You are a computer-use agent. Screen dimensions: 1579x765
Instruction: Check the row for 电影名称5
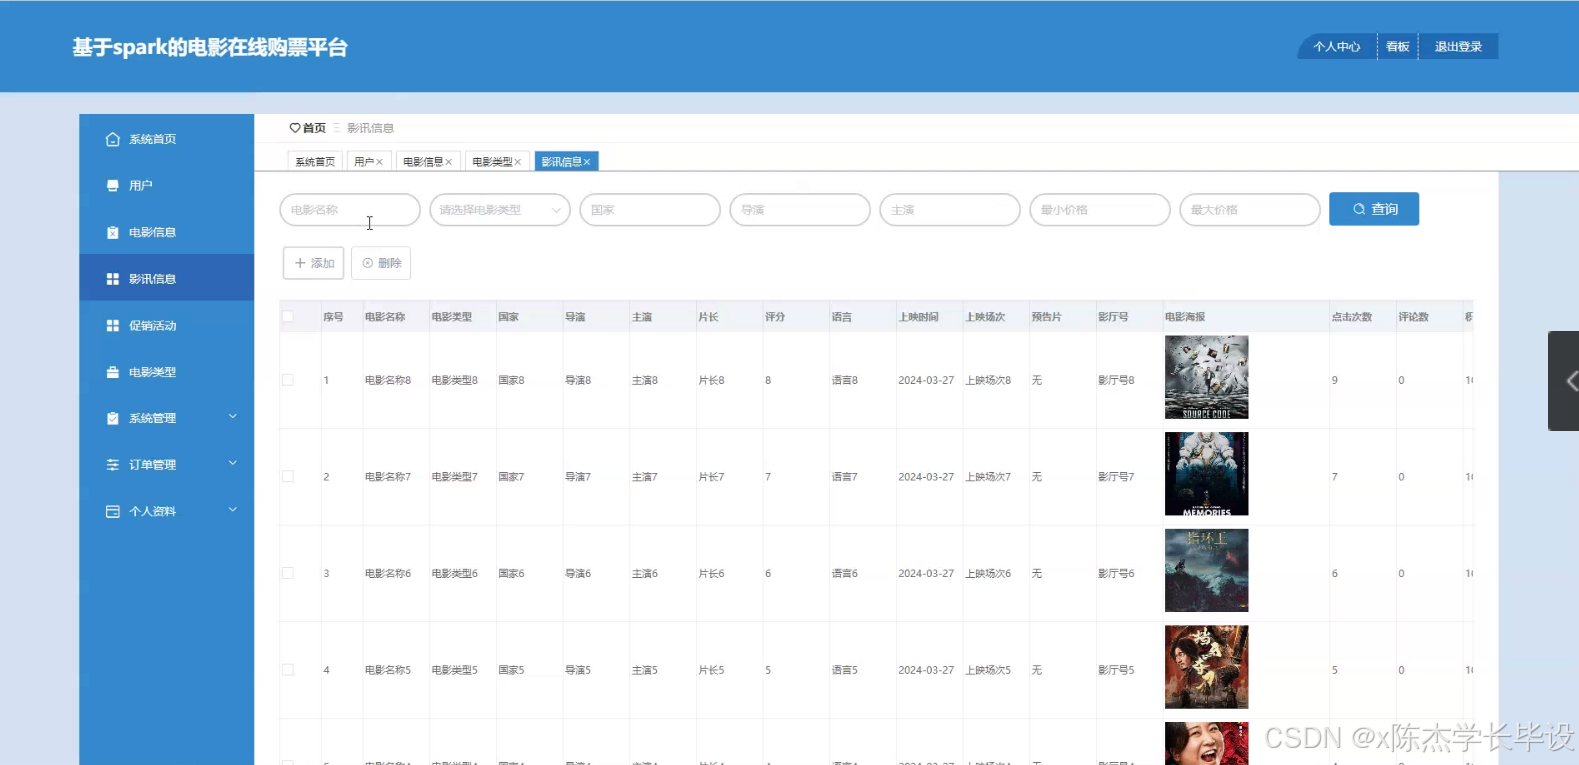point(288,670)
